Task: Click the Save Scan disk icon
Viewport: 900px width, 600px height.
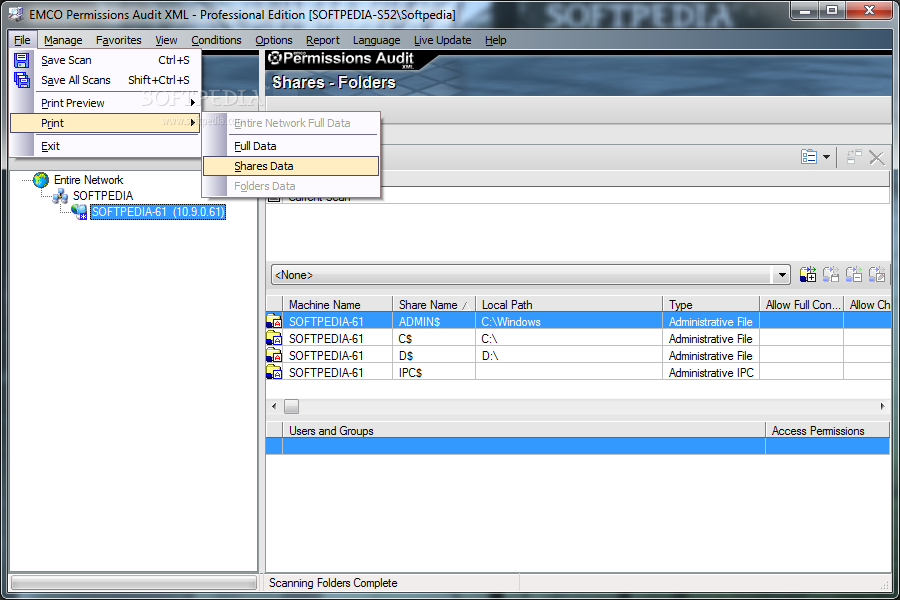Action: tap(22, 60)
